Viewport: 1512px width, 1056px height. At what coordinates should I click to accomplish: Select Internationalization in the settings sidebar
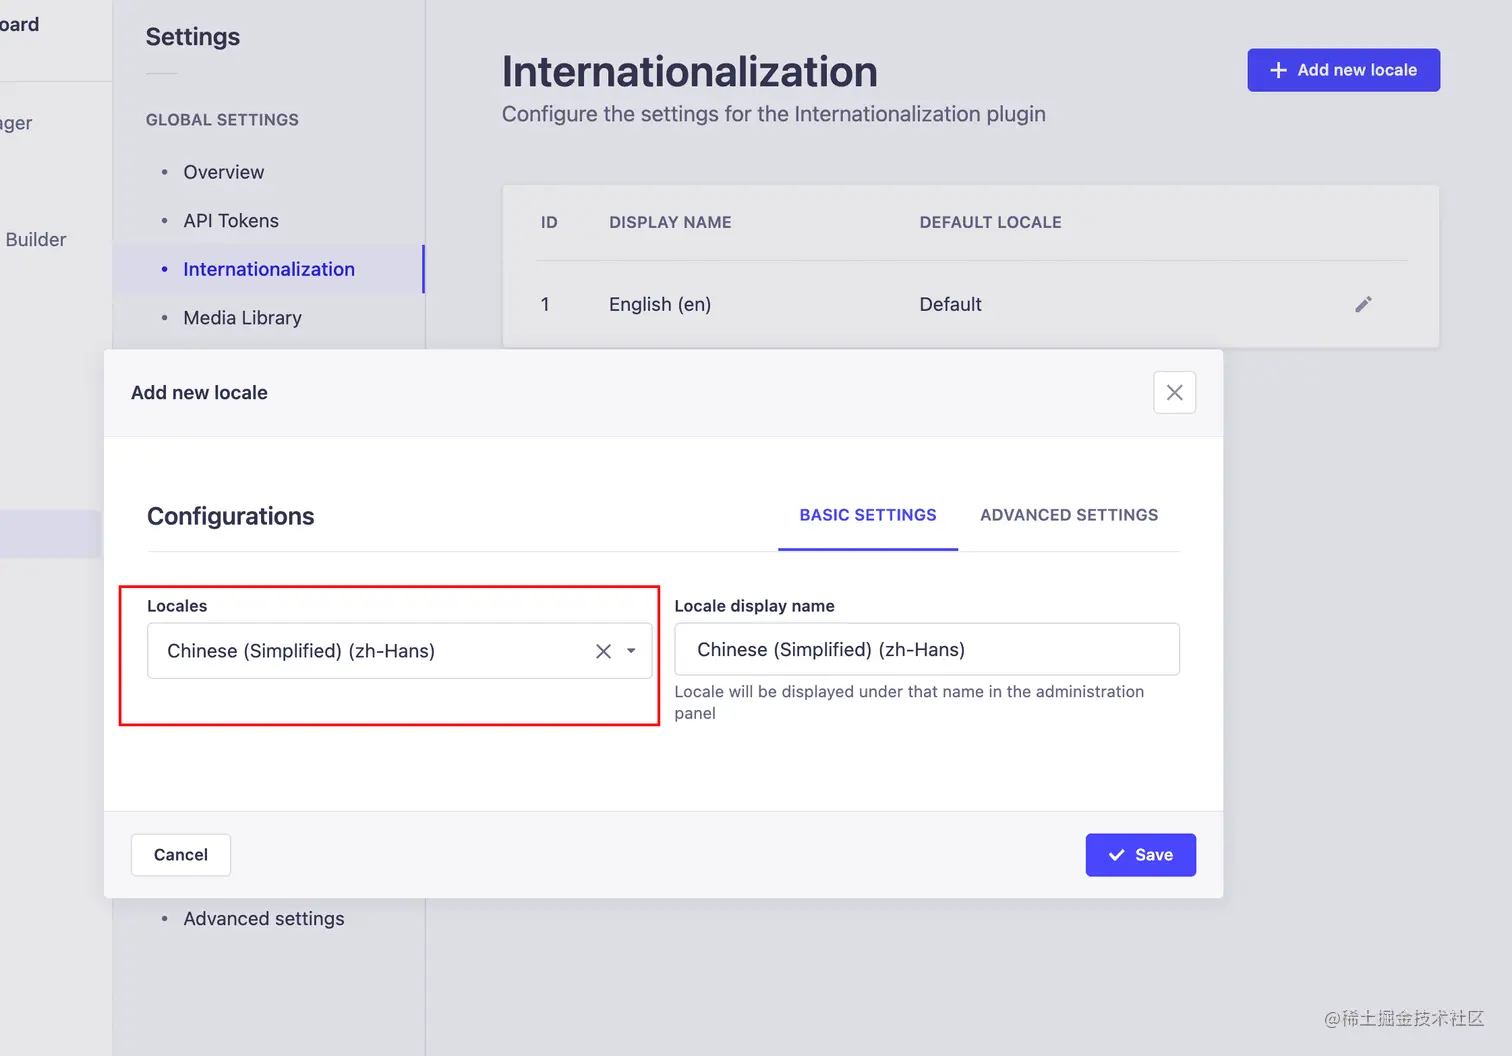pos(269,269)
